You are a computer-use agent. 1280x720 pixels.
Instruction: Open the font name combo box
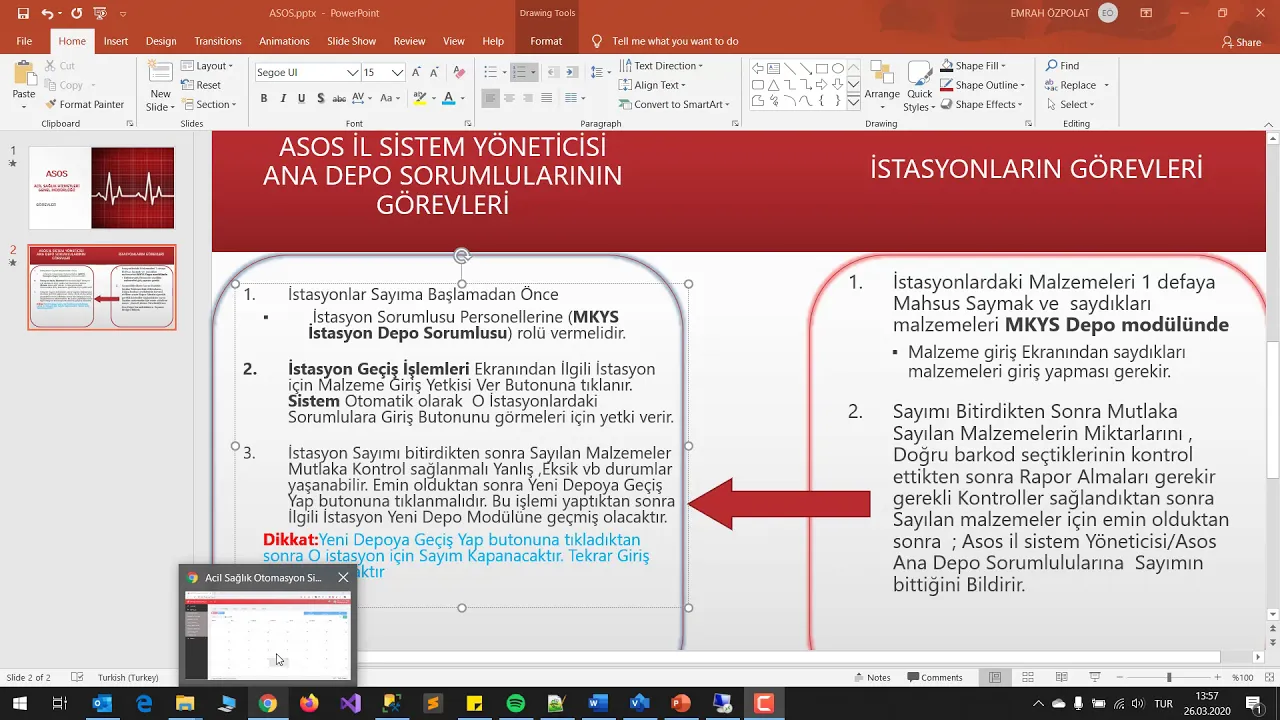coord(306,72)
